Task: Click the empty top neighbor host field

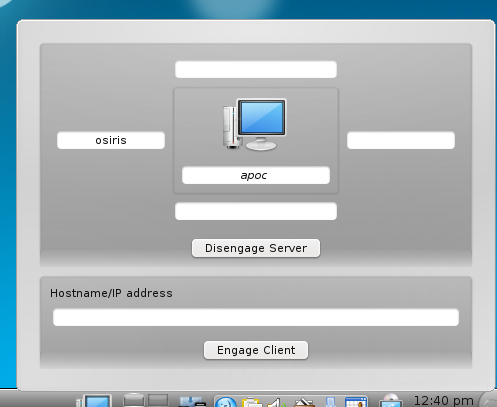Action: (x=256, y=69)
